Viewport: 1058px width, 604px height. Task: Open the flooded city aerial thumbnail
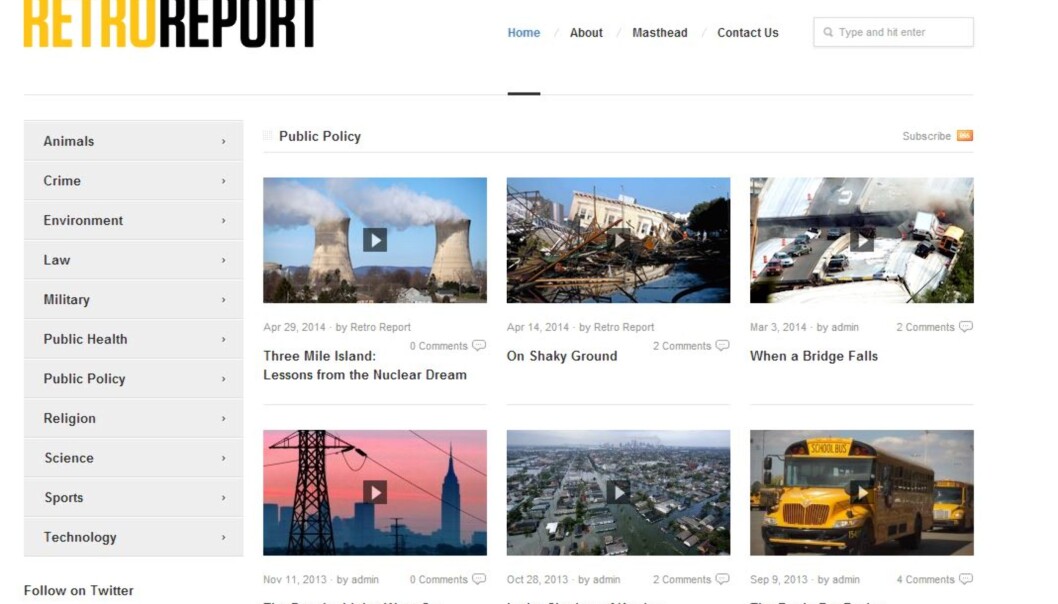[618, 493]
